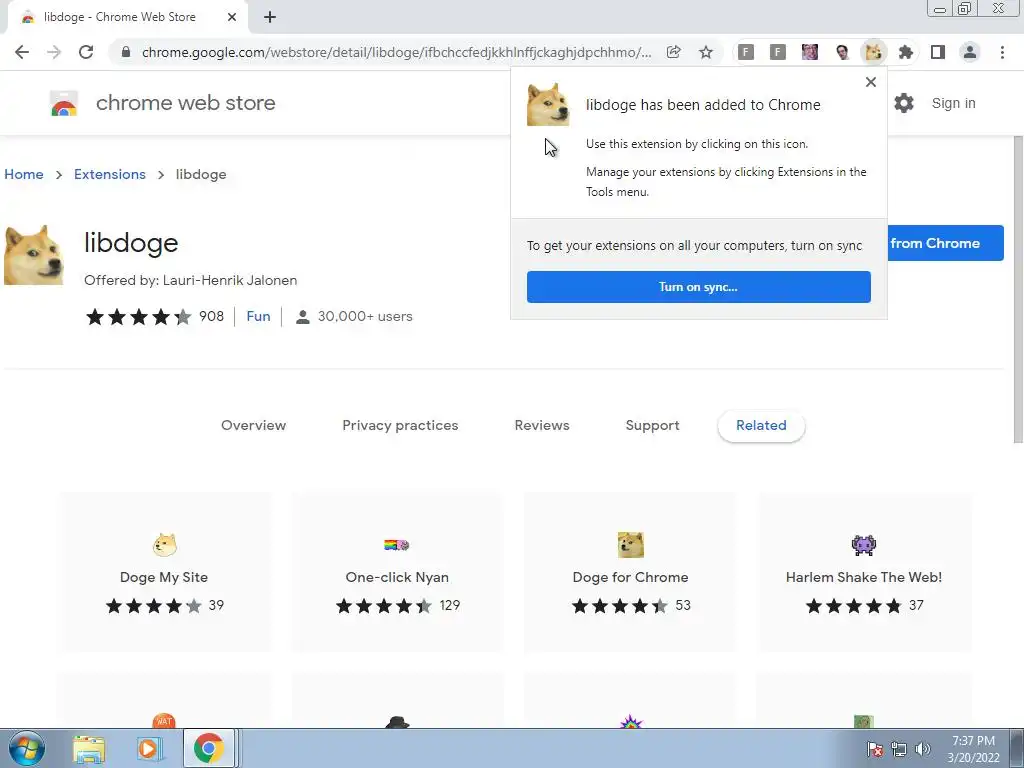Click the second gray F extension icon
Viewport: 1024px width, 768px height.
(777, 52)
